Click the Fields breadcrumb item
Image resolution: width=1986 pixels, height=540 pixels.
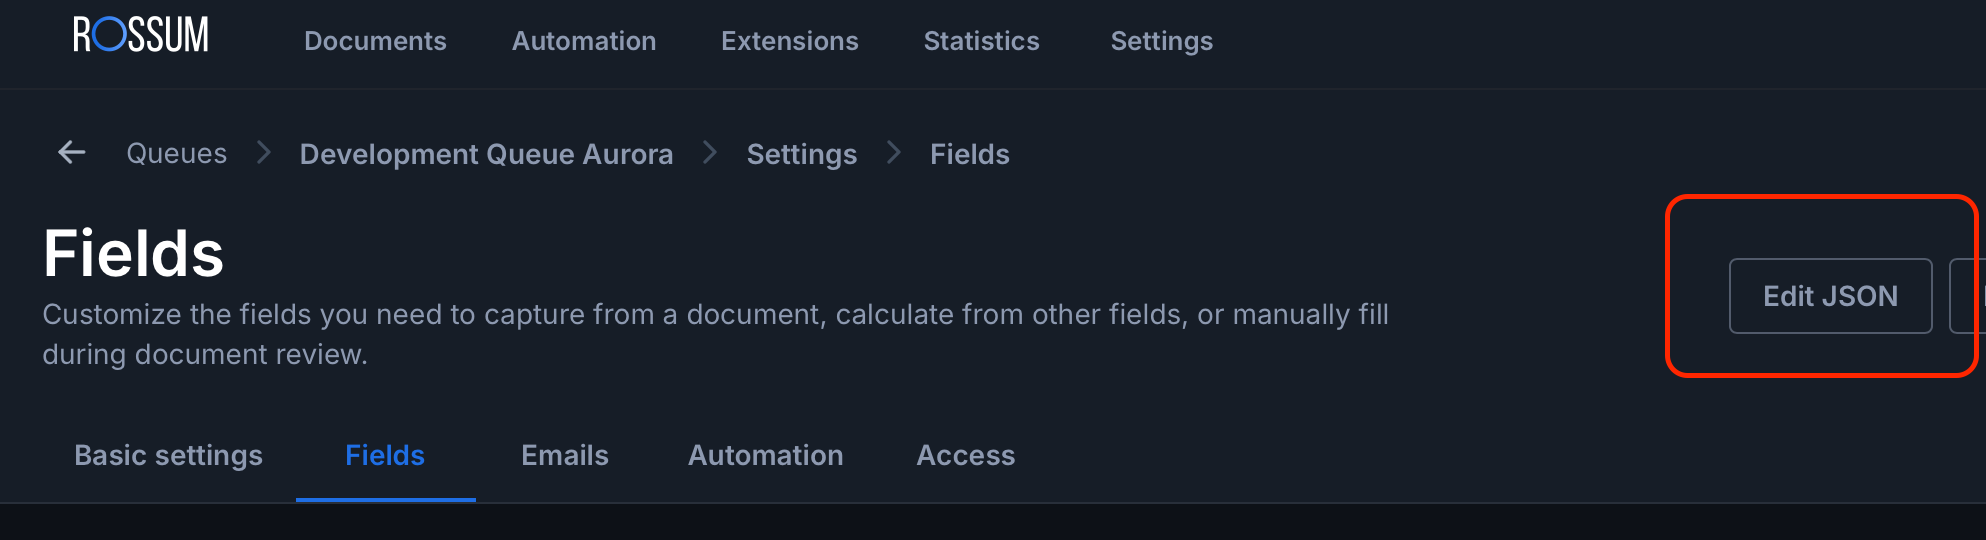[x=969, y=154]
